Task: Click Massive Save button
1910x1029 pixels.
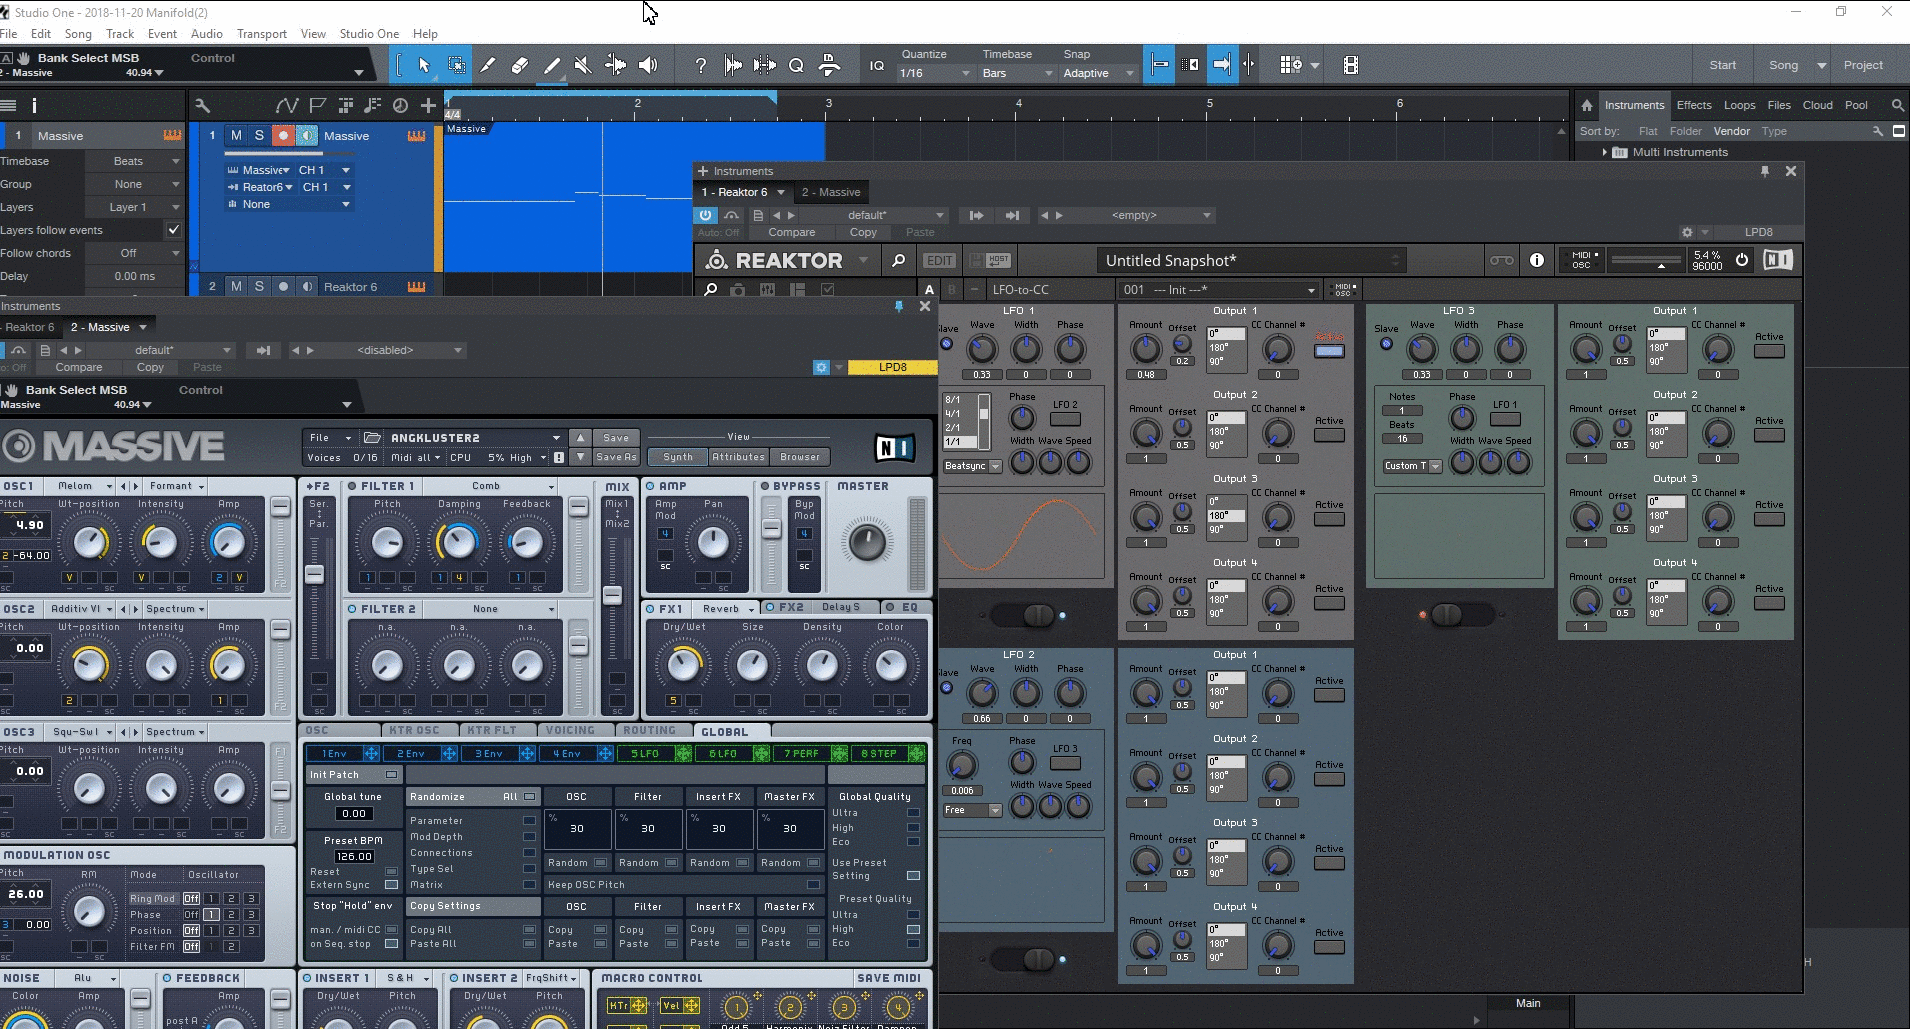Action: tap(617, 438)
